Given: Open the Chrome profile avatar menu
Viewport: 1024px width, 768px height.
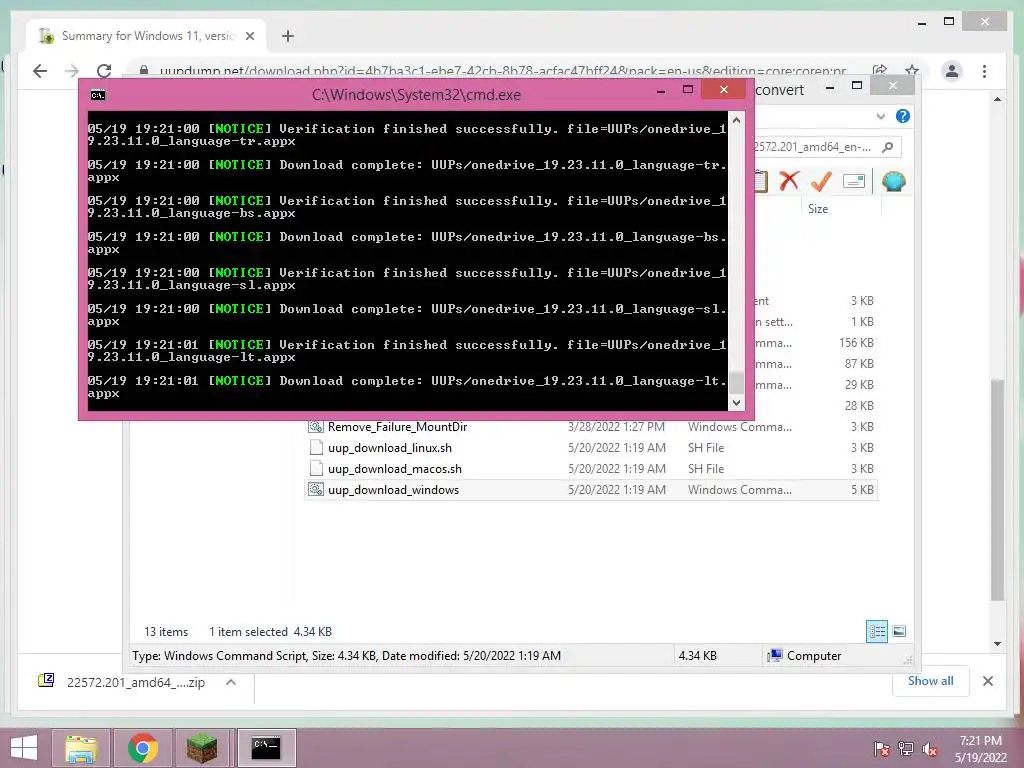Looking at the screenshot, I should (952, 71).
